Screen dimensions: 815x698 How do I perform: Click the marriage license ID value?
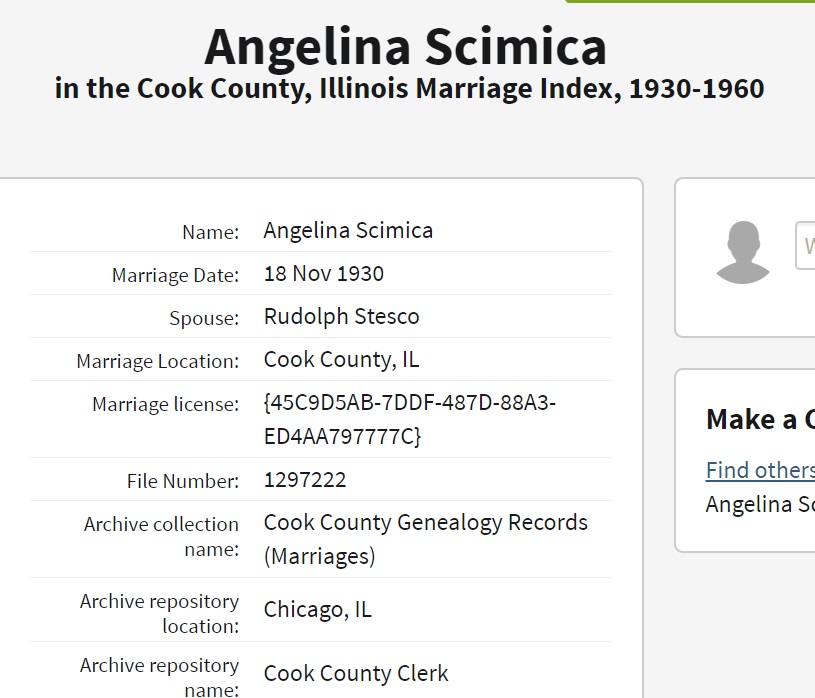409,420
